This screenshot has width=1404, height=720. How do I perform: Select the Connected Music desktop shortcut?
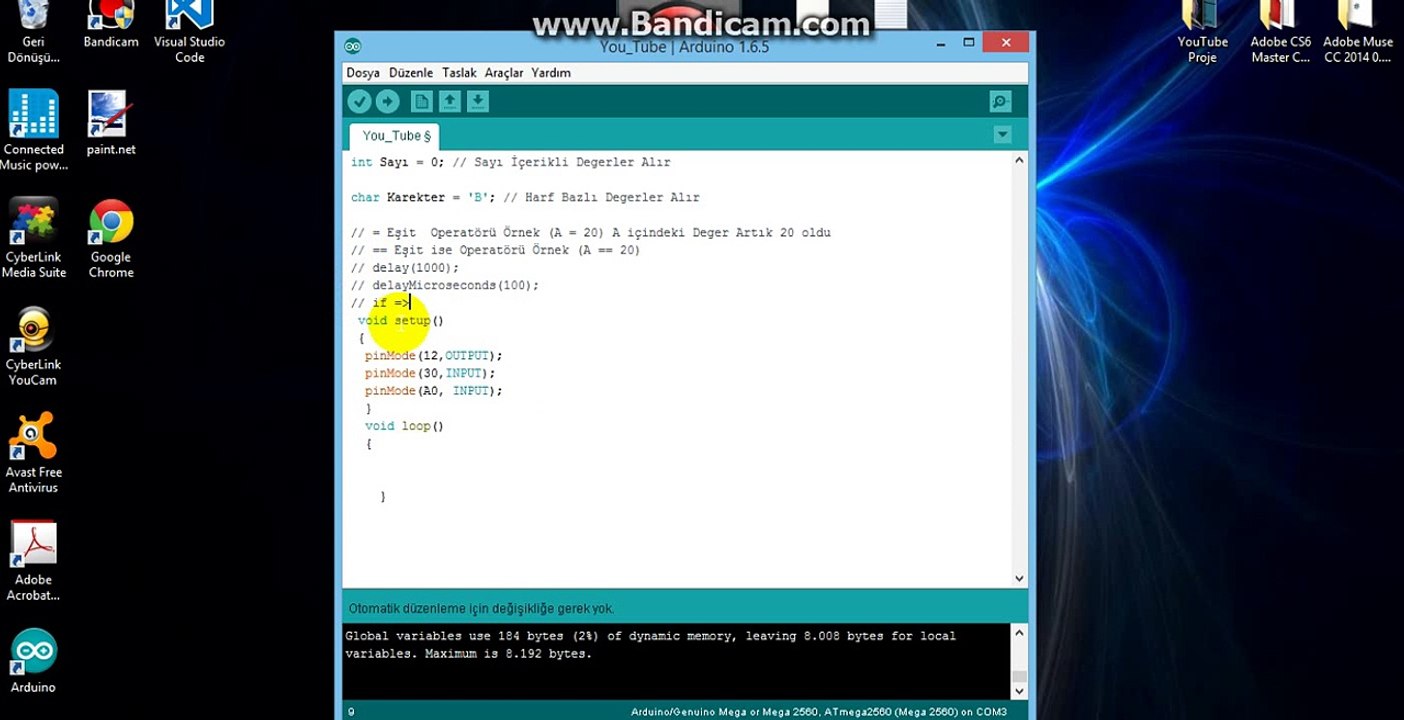point(34,130)
